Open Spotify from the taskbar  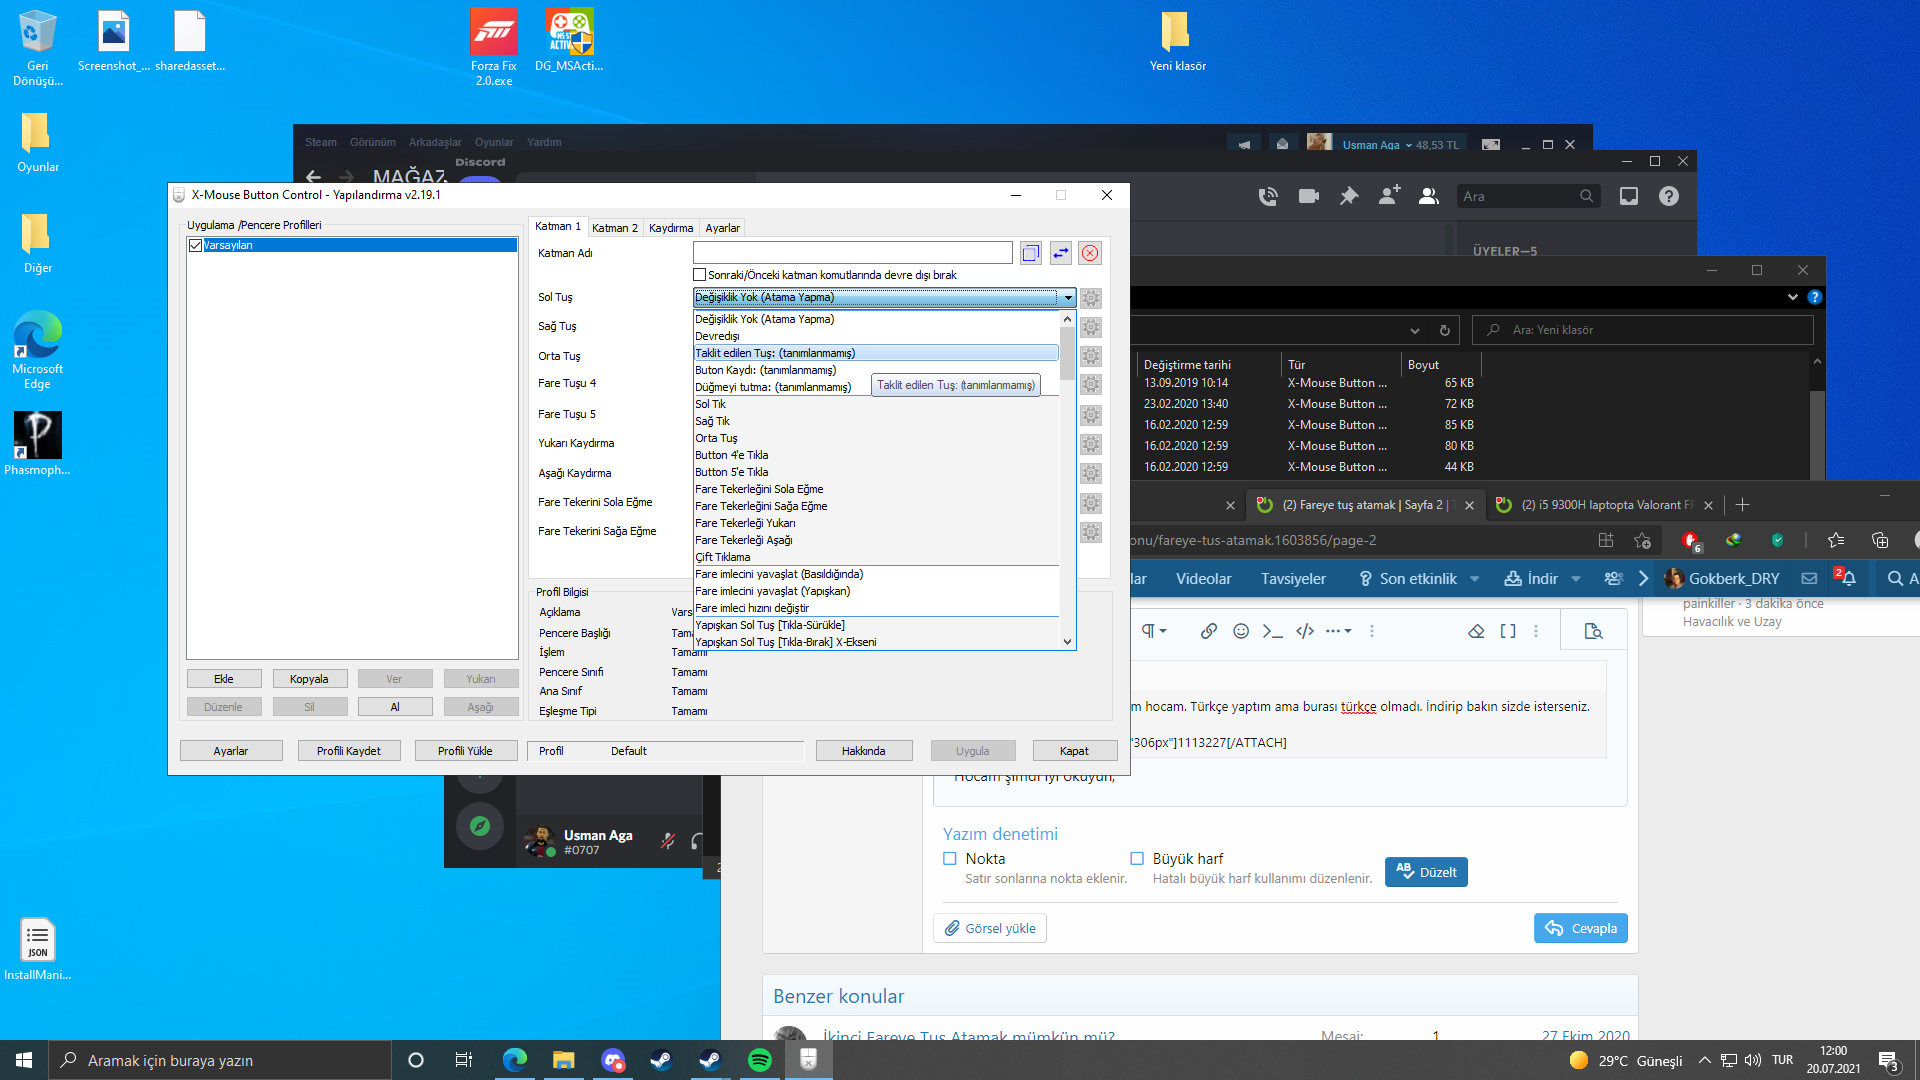(760, 1060)
